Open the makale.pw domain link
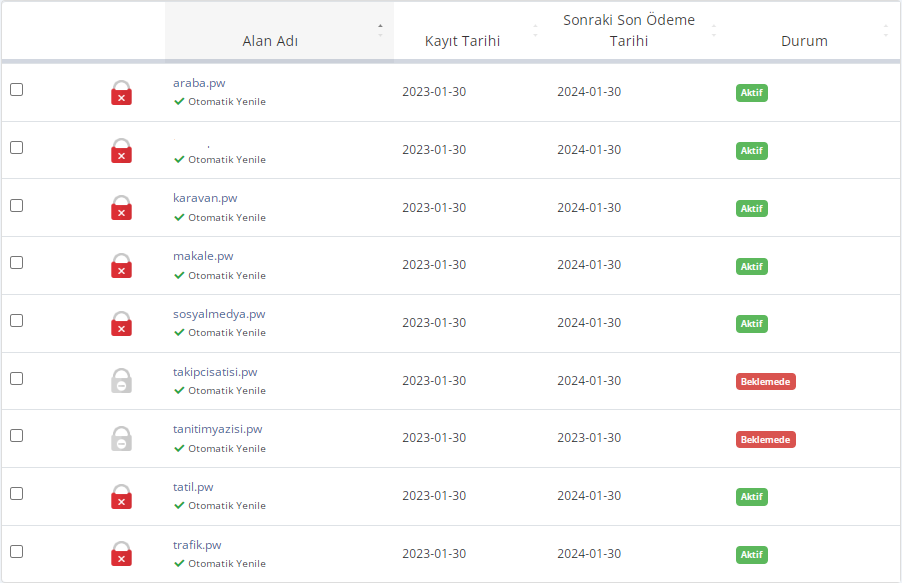The width and height of the screenshot is (902, 583). pyautogui.click(x=203, y=257)
